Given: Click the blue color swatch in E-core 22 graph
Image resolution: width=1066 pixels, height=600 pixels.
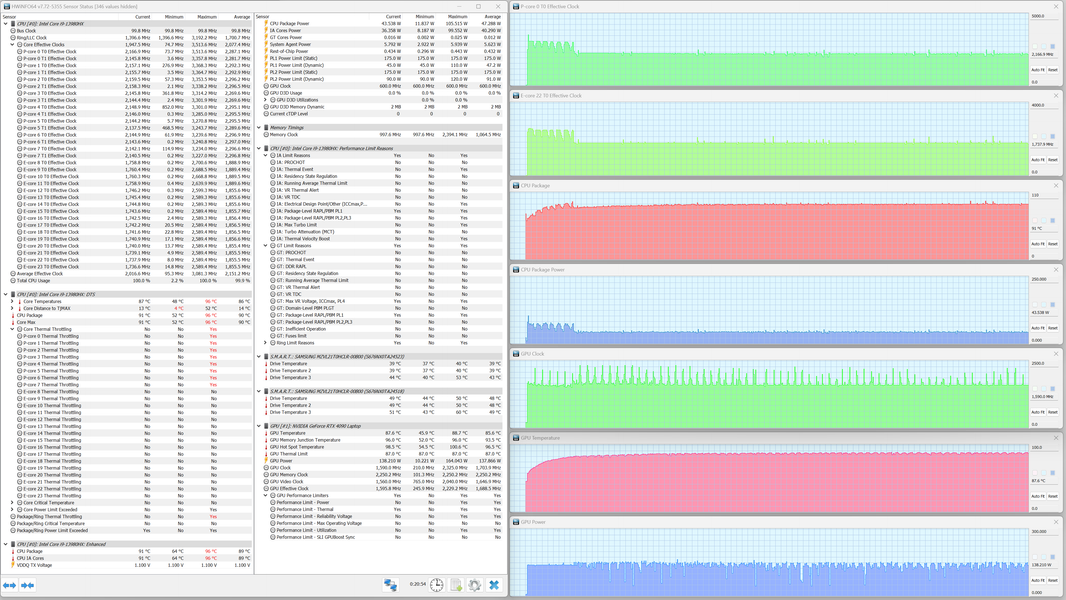Looking at the screenshot, I should [1053, 136].
